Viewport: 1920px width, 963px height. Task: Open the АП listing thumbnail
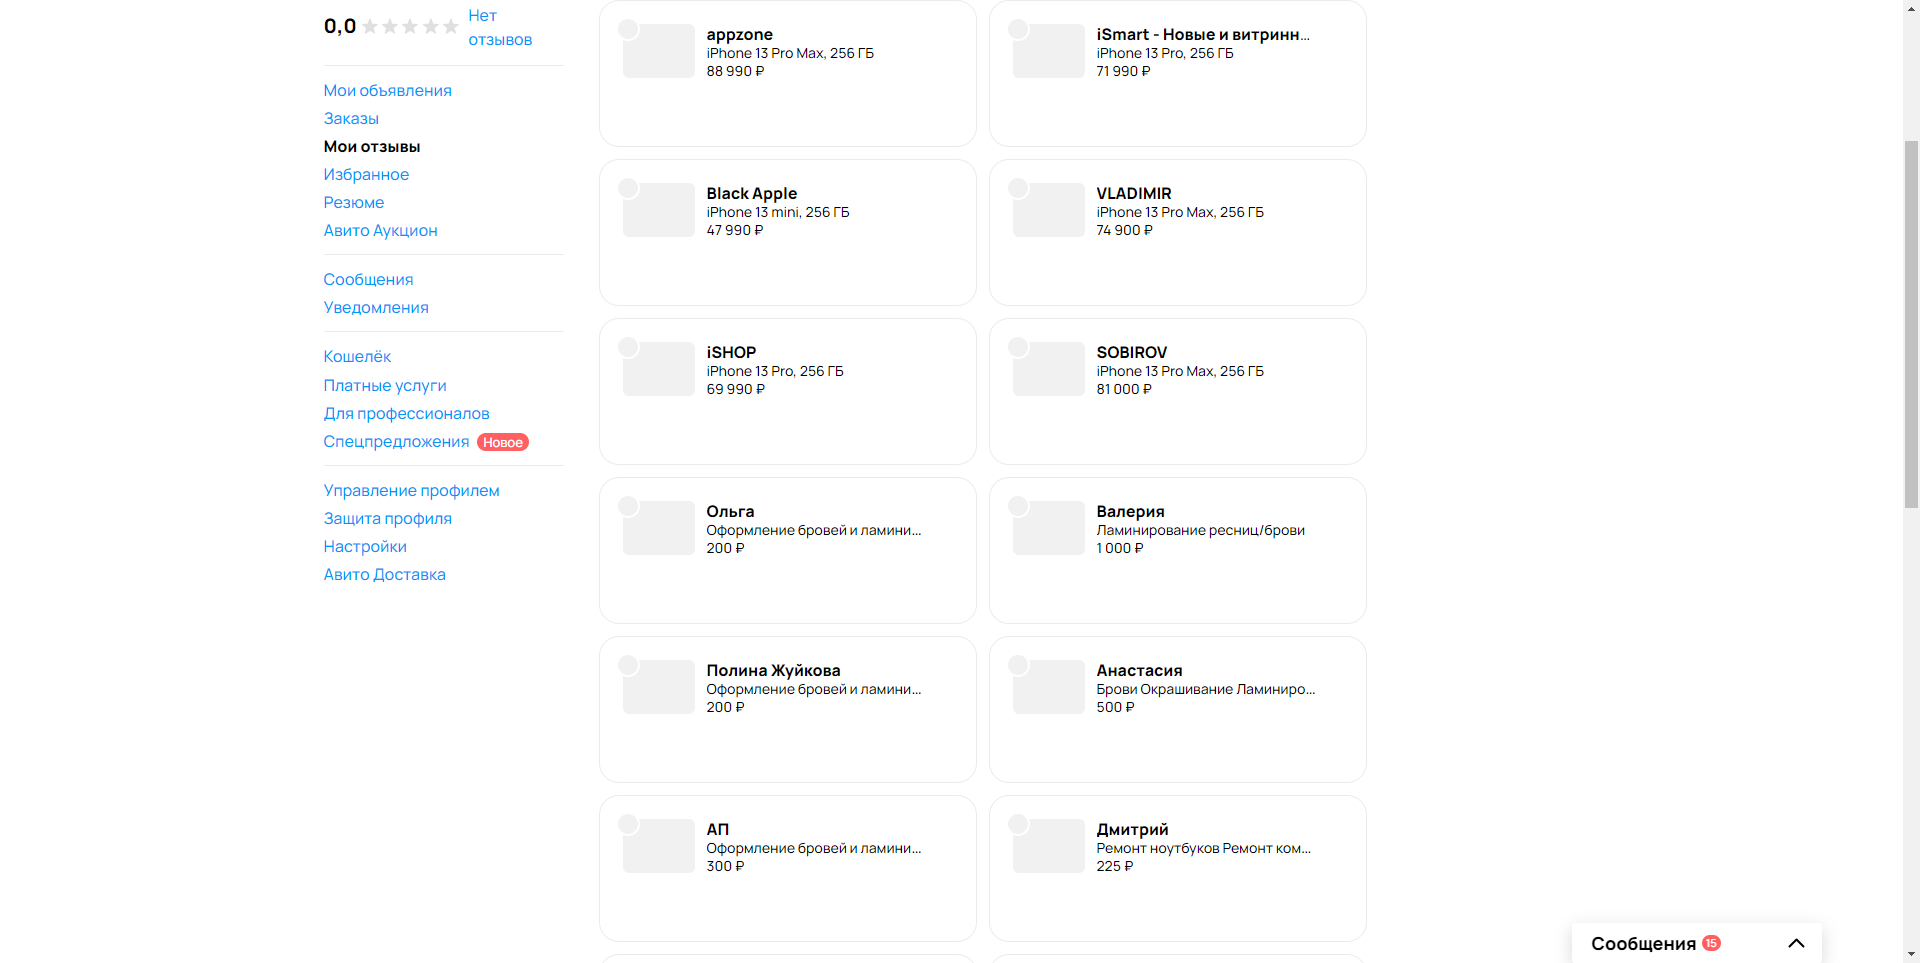point(659,846)
